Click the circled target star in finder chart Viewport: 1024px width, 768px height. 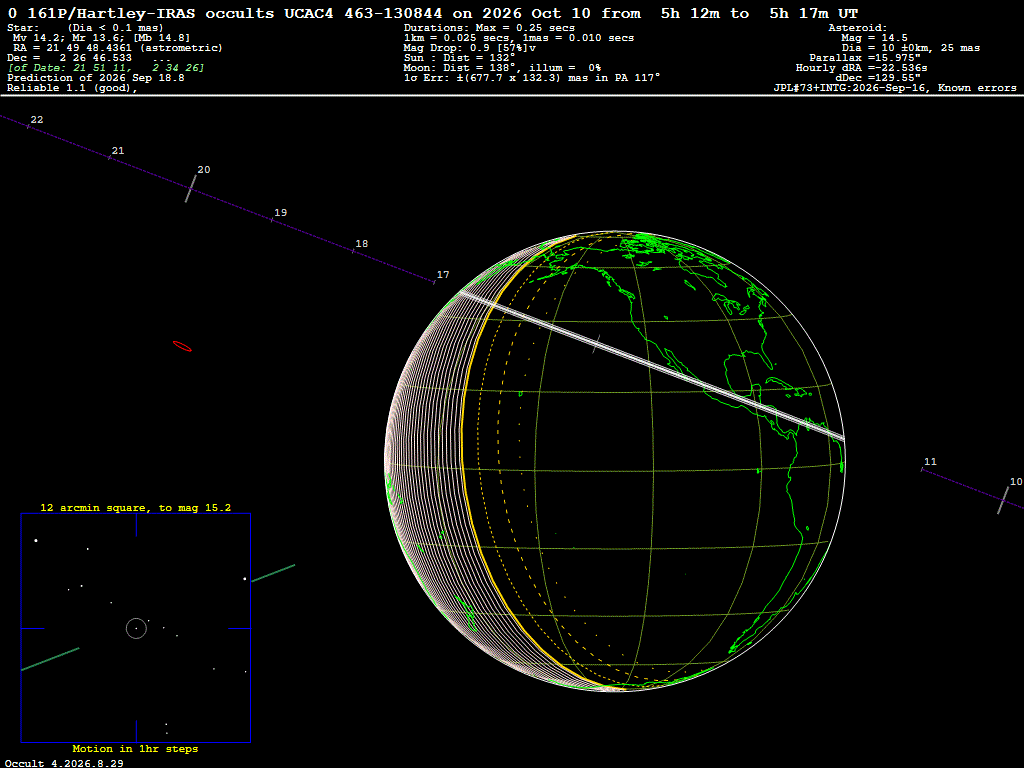tap(136, 628)
